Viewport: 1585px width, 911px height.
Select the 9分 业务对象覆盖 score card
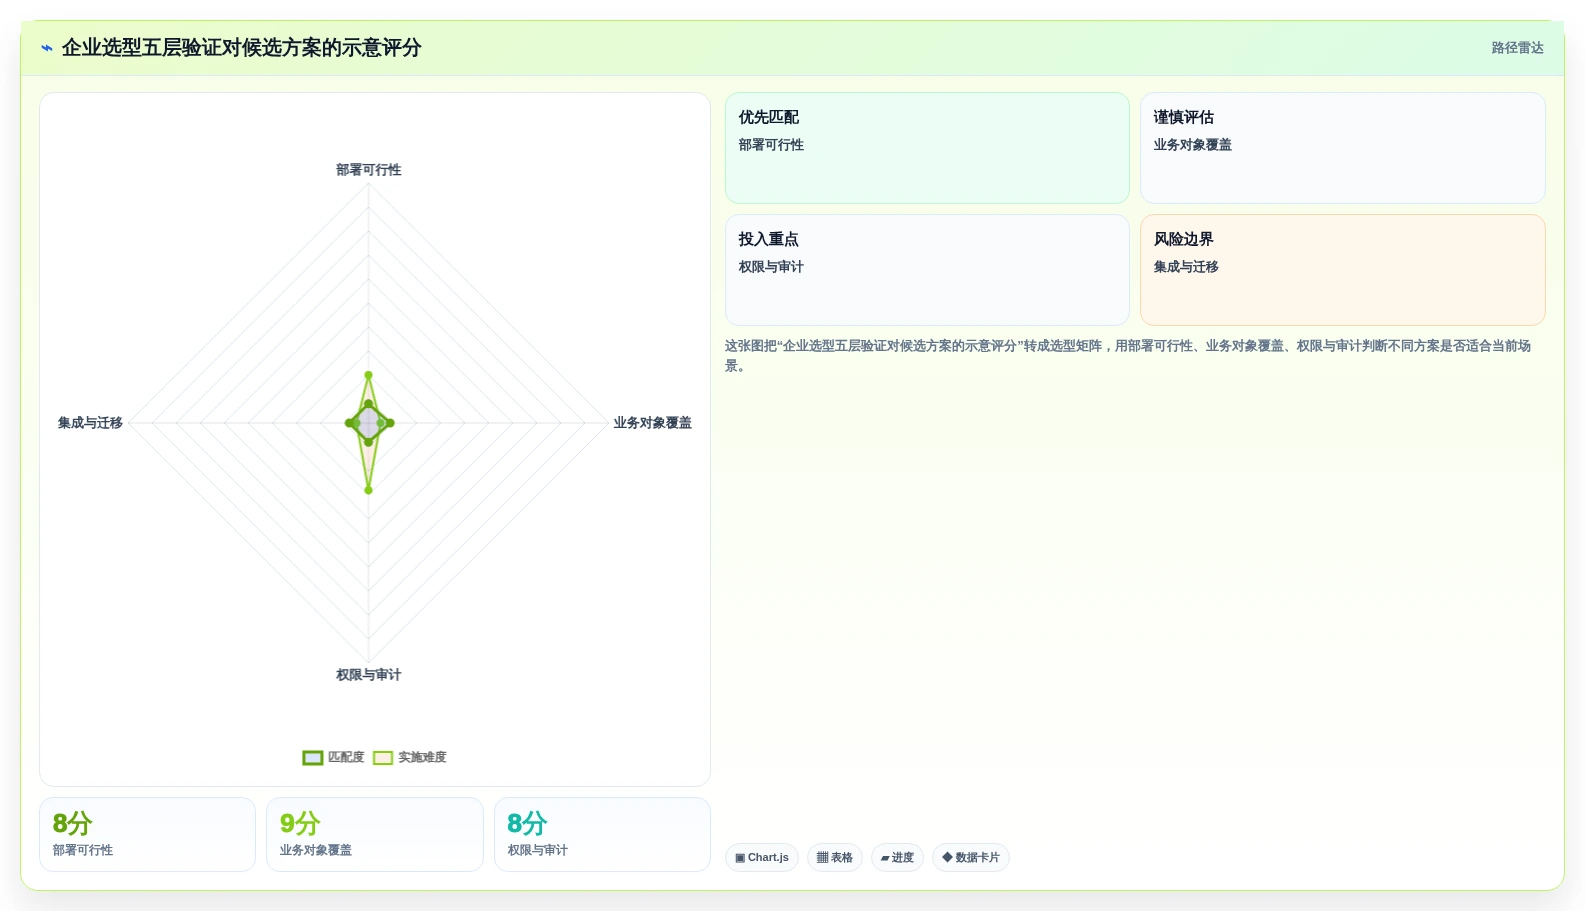point(374,834)
